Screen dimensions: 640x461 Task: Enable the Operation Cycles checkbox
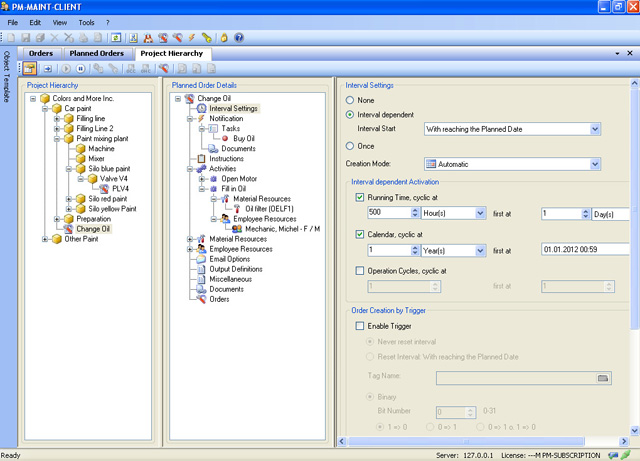(360, 270)
